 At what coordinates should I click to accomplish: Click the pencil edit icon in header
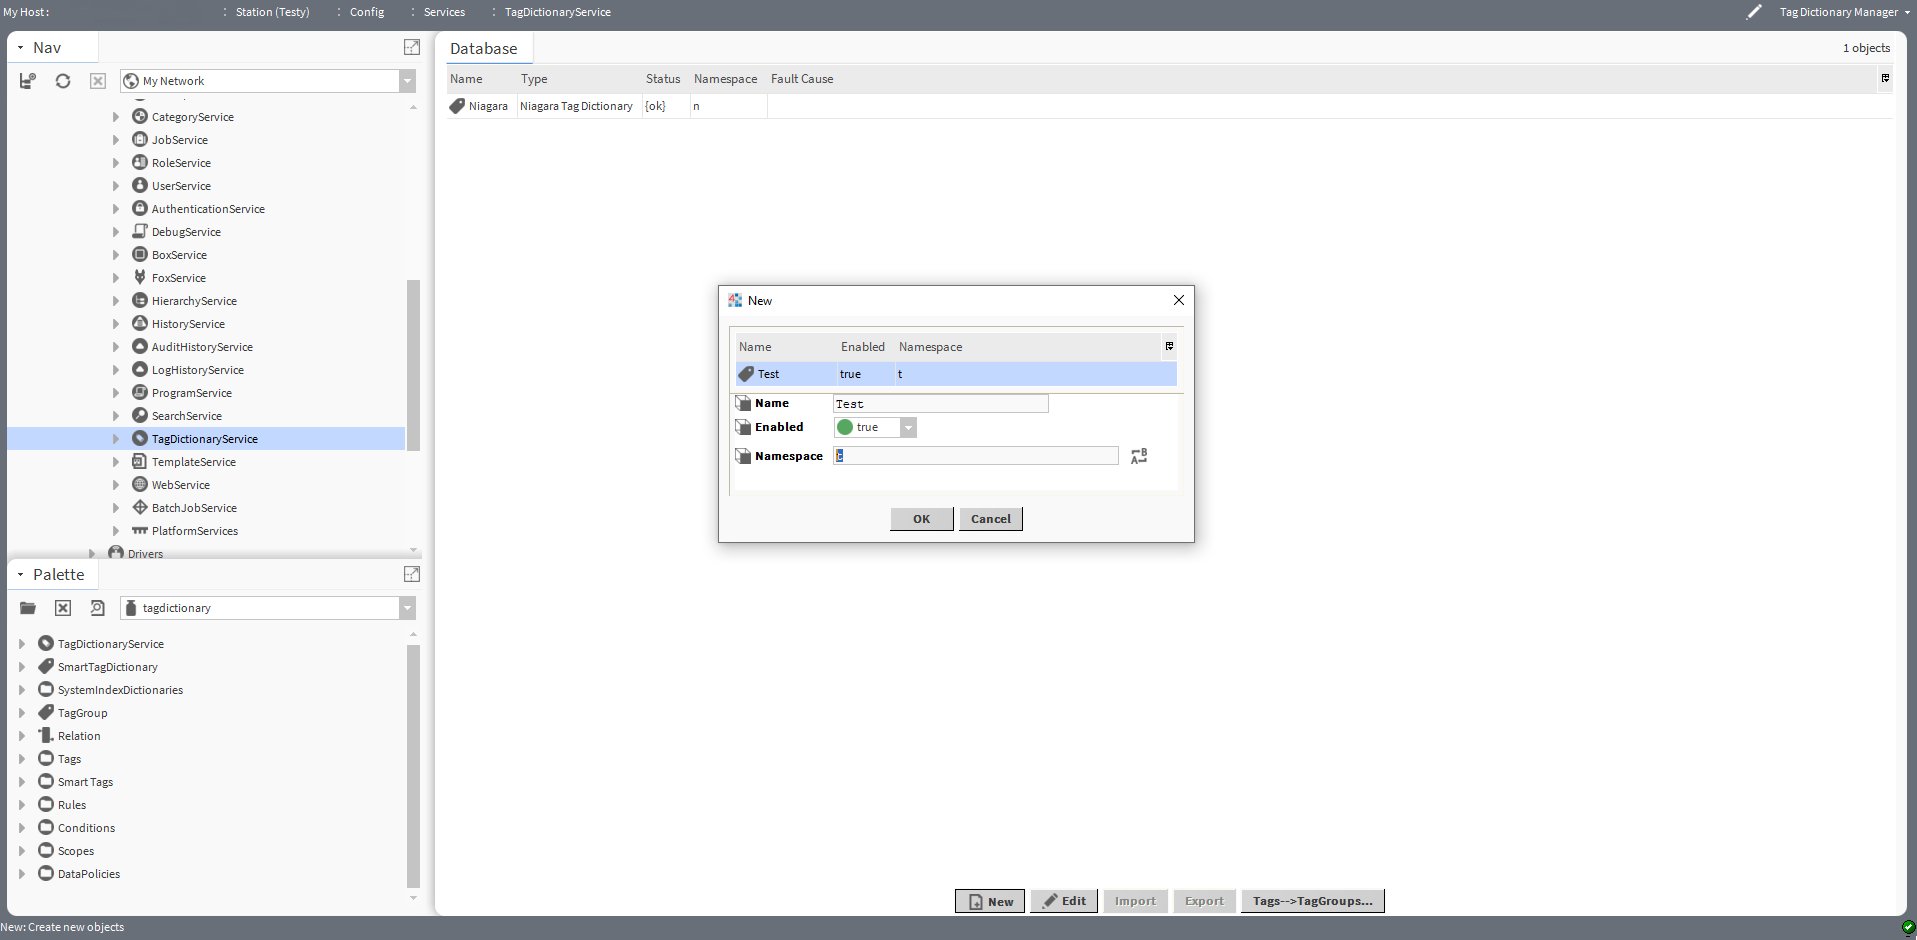pos(1754,12)
